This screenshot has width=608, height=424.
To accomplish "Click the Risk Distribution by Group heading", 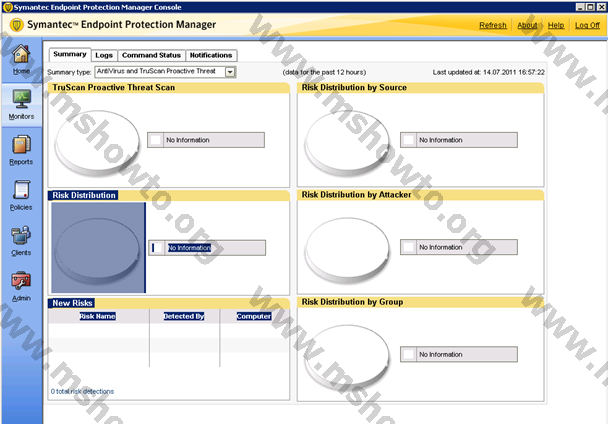I will [352, 302].
